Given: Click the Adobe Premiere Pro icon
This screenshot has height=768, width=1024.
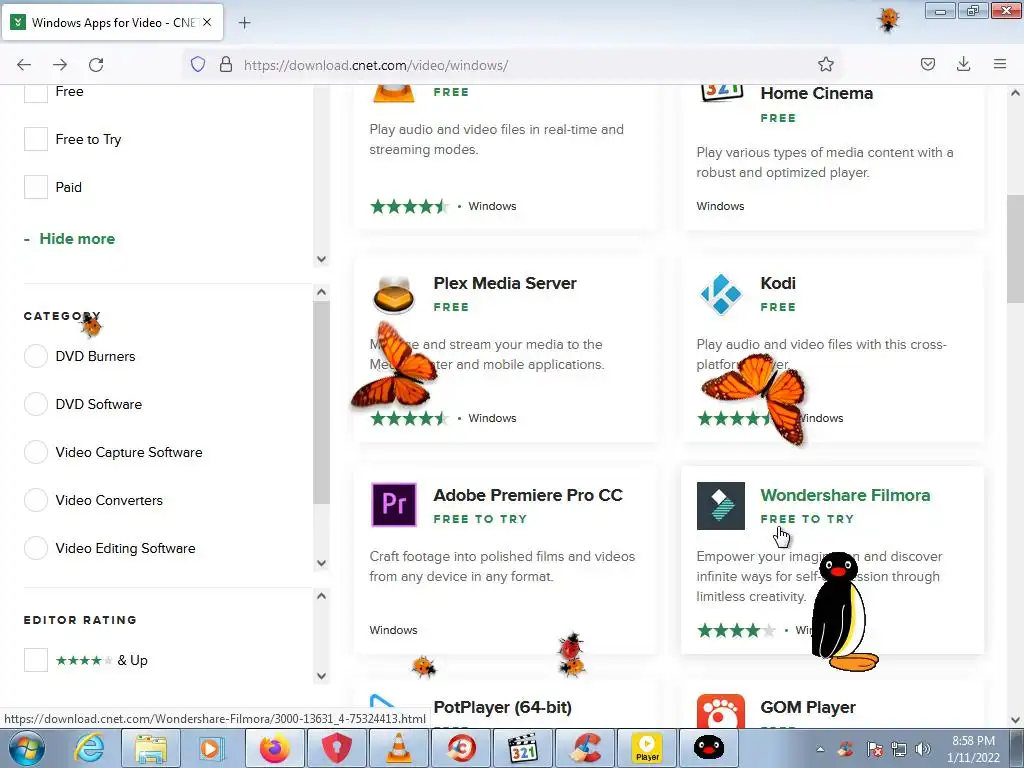Looking at the screenshot, I should point(394,505).
